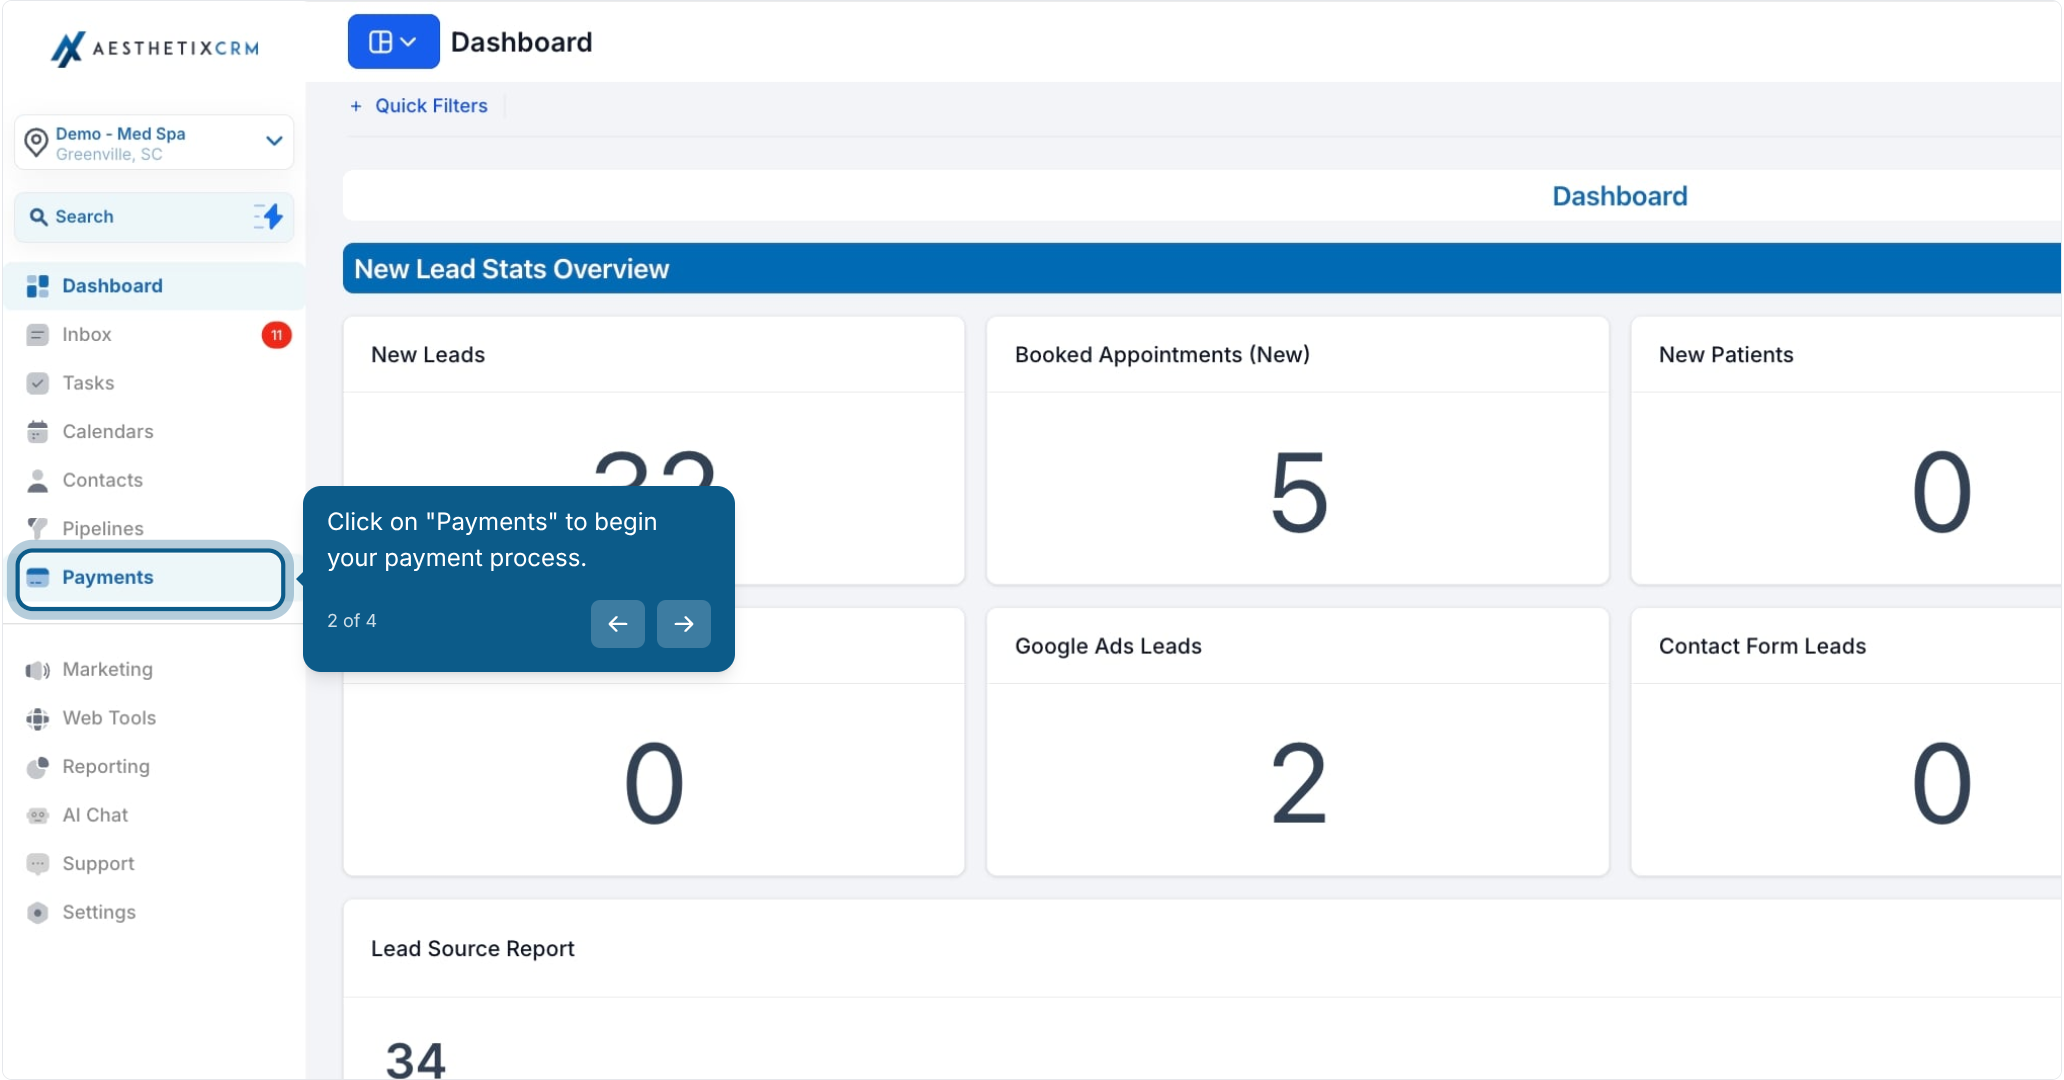Screen dimensions: 2064x1080
Task: Click the Tasks checkmark icon
Action: point(37,383)
